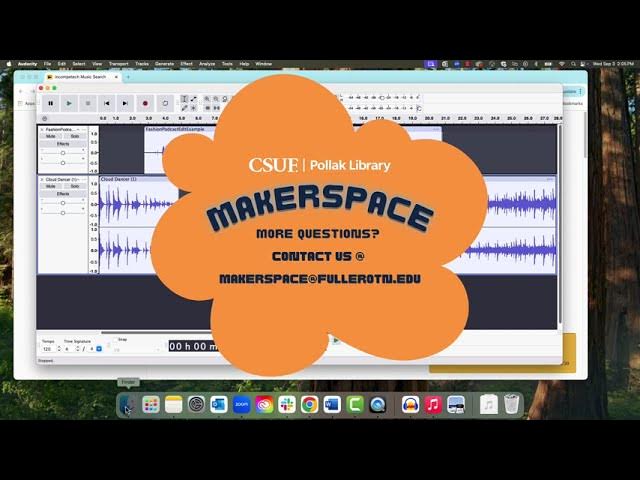Image resolution: width=640 pixels, height=480 pixels.
Task: Click the Silence audio icon
Action: coord(216,108)
